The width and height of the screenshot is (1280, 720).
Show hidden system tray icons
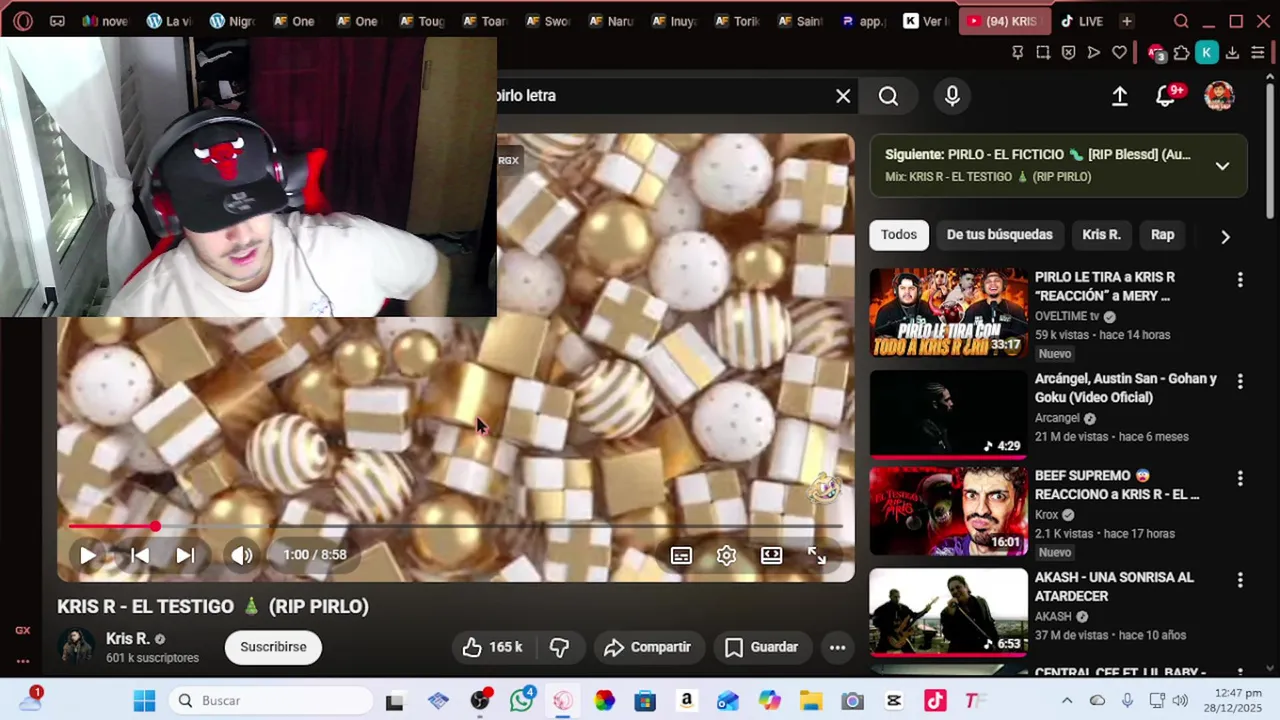point(1067,701)
